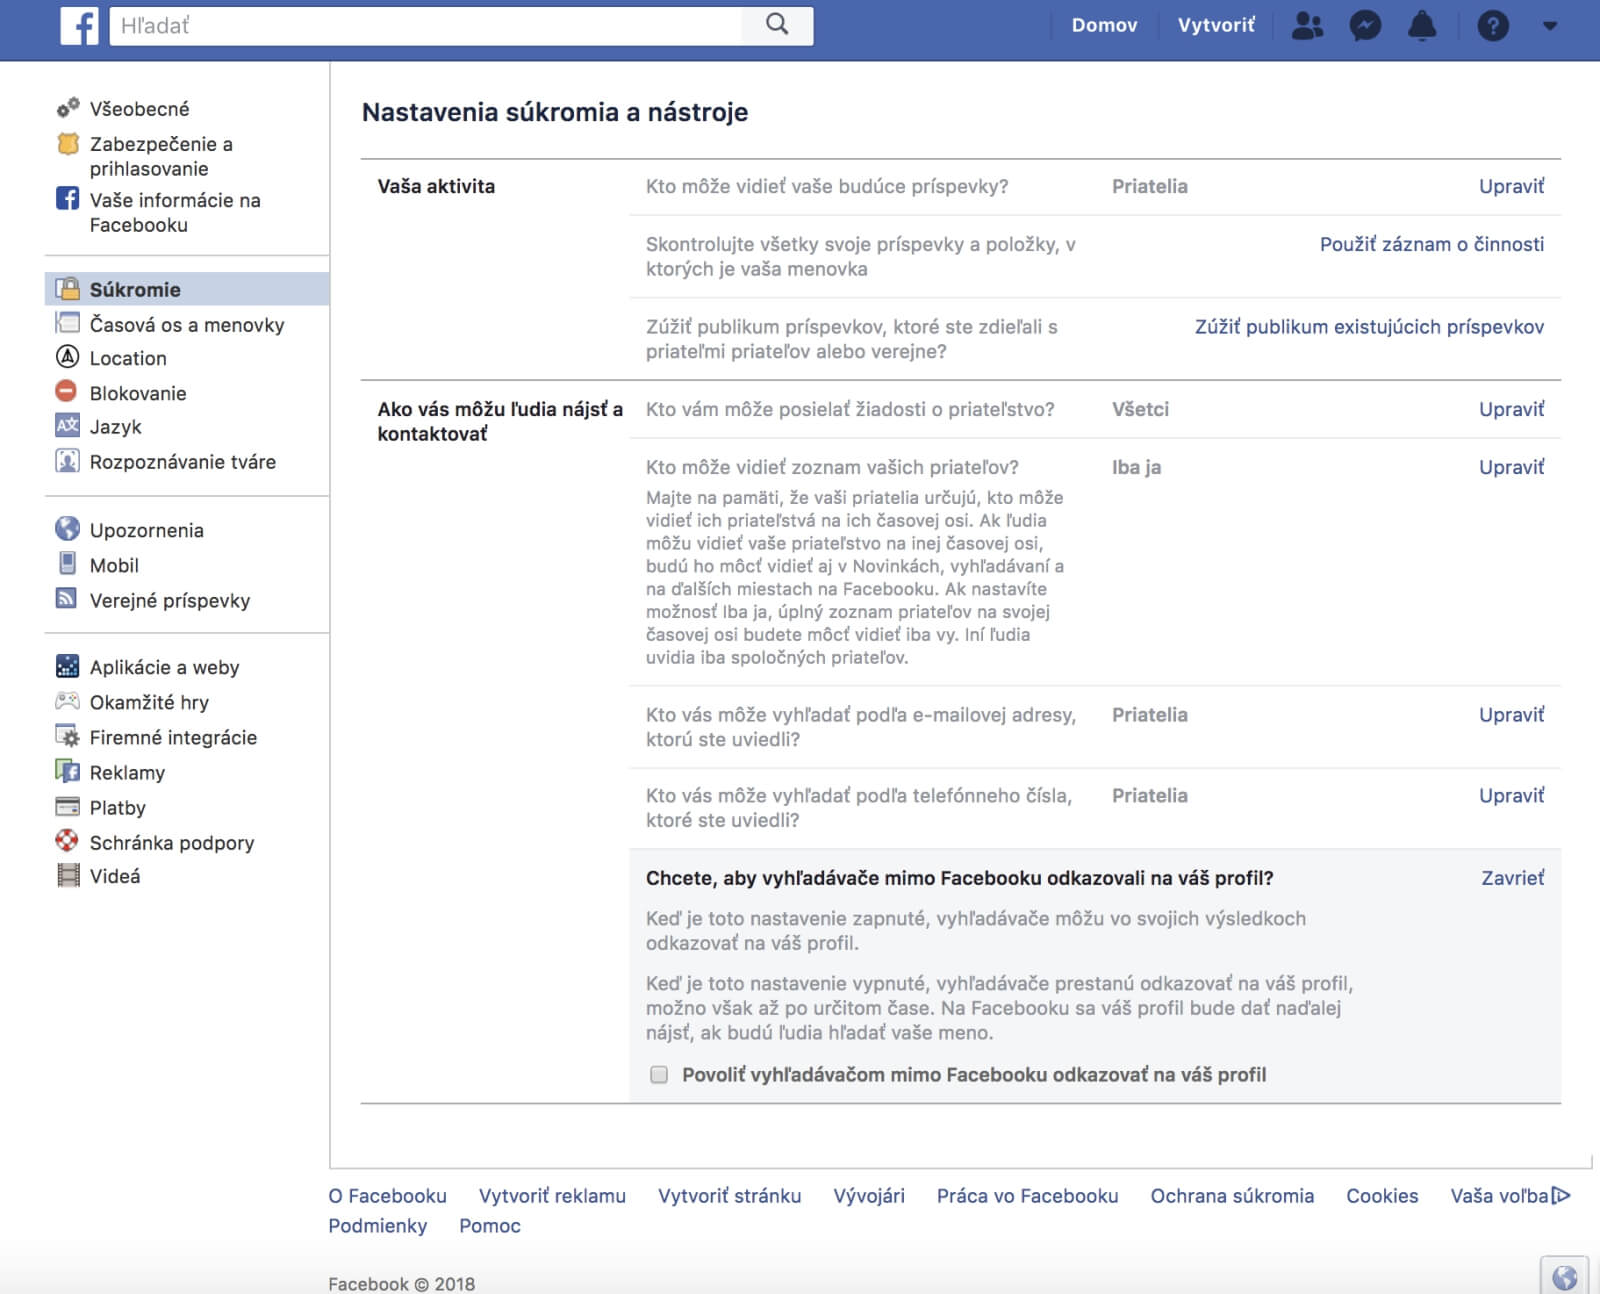Open friend requests icon

point(1307,26)
